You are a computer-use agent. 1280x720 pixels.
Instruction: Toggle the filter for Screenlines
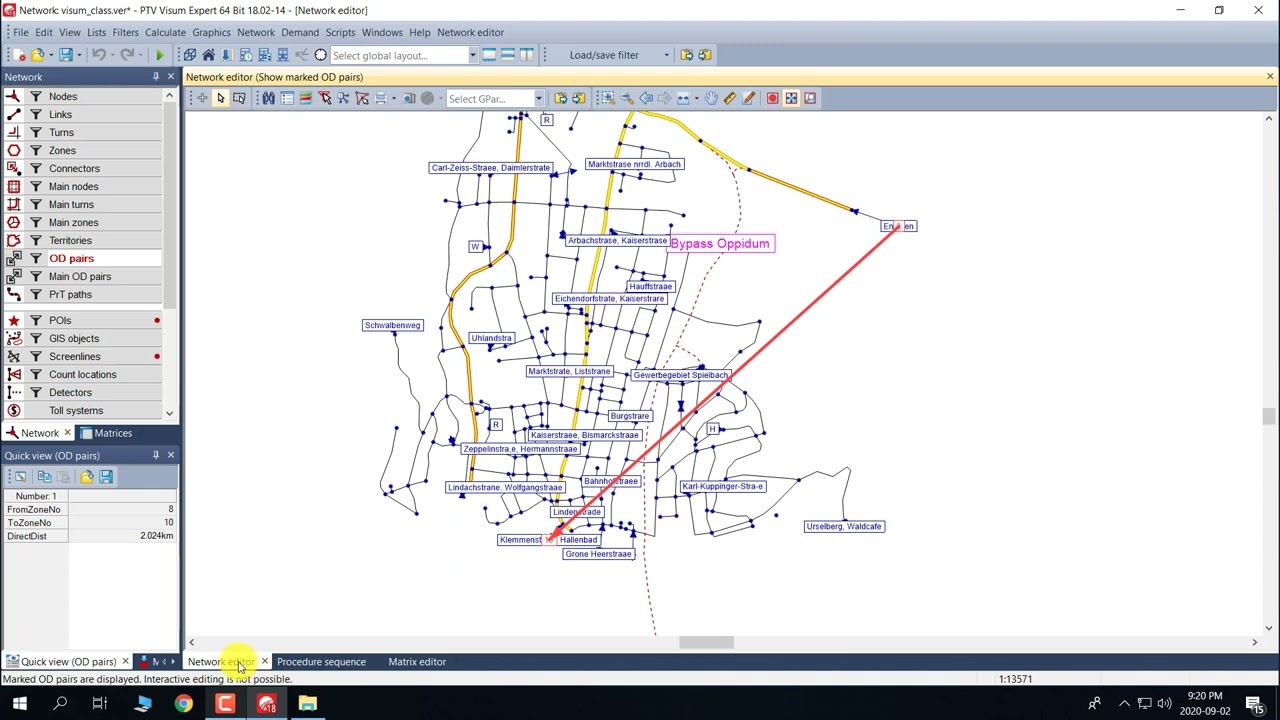pyautogui.click(x=35, y=356)
